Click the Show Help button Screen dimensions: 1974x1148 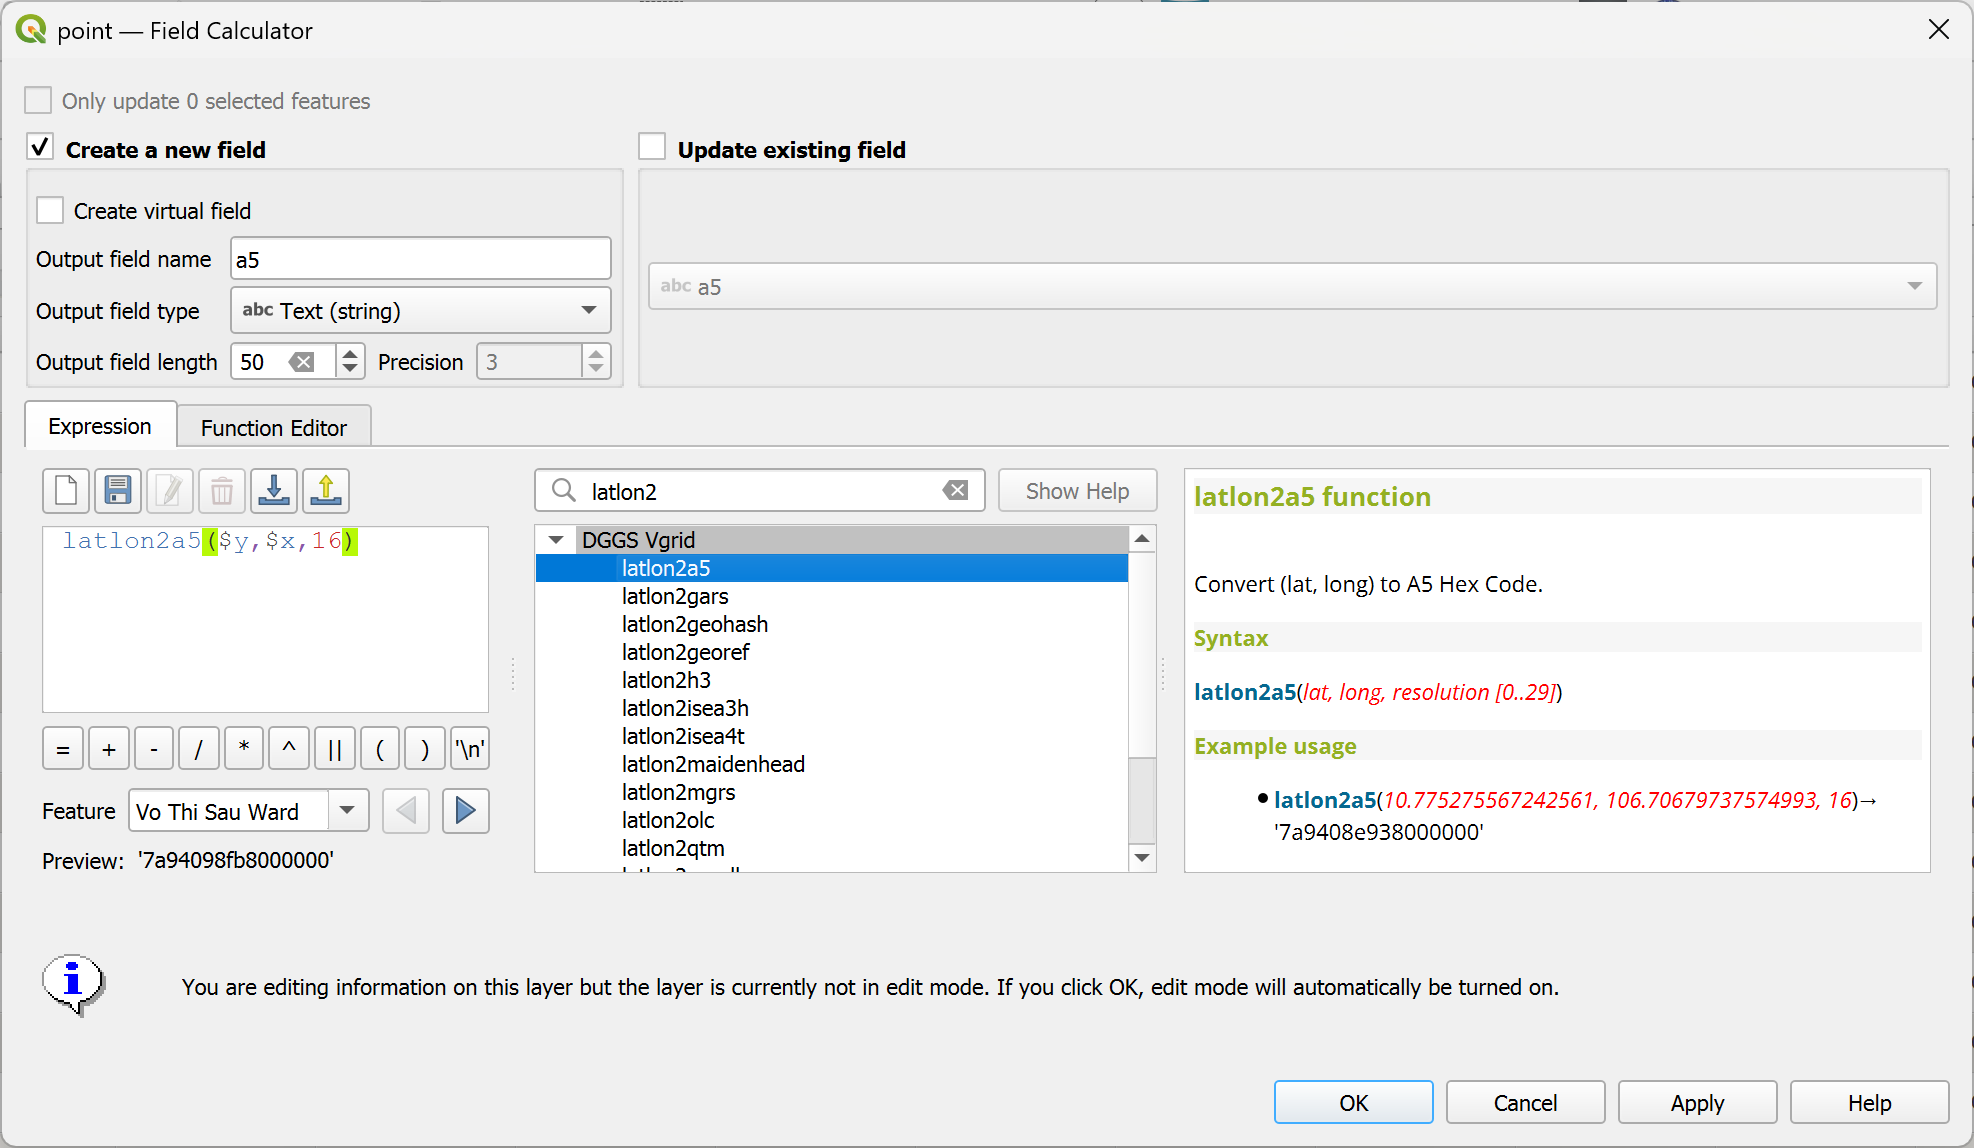click(x=1077, y=491)
